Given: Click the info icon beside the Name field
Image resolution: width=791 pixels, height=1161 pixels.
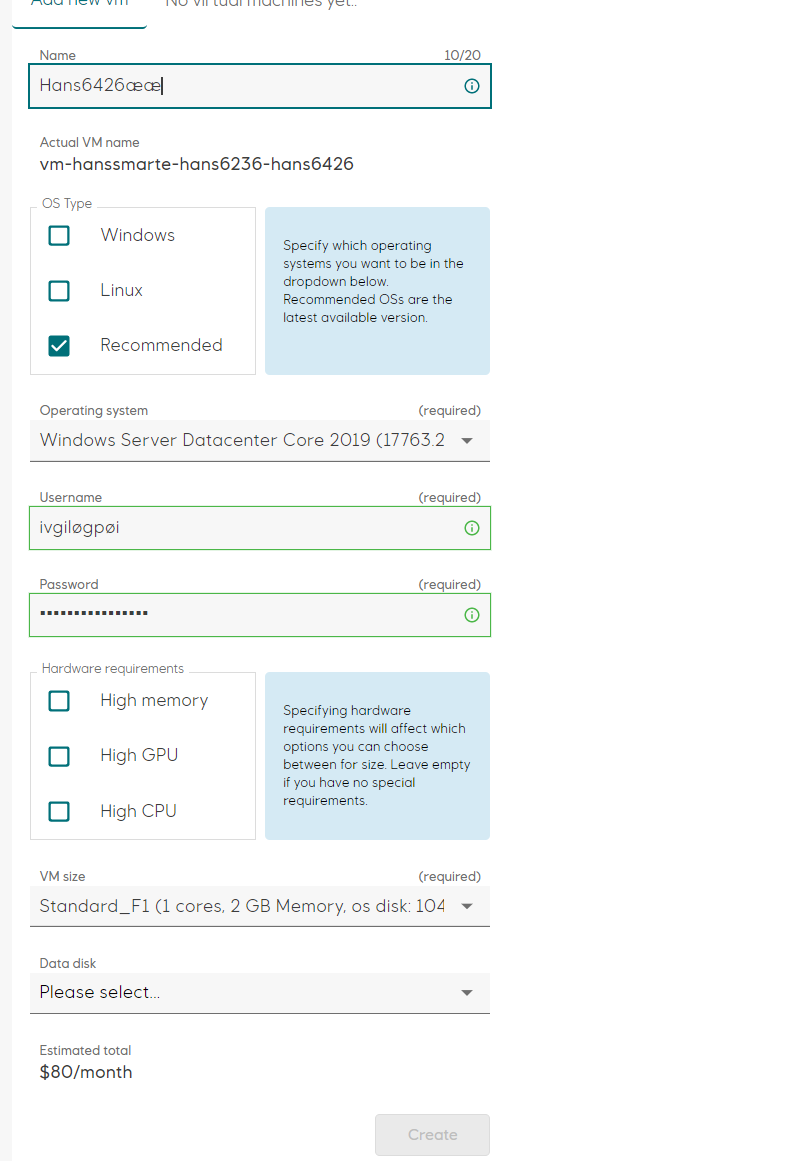Looking at the screenshot, I should 471,86.
